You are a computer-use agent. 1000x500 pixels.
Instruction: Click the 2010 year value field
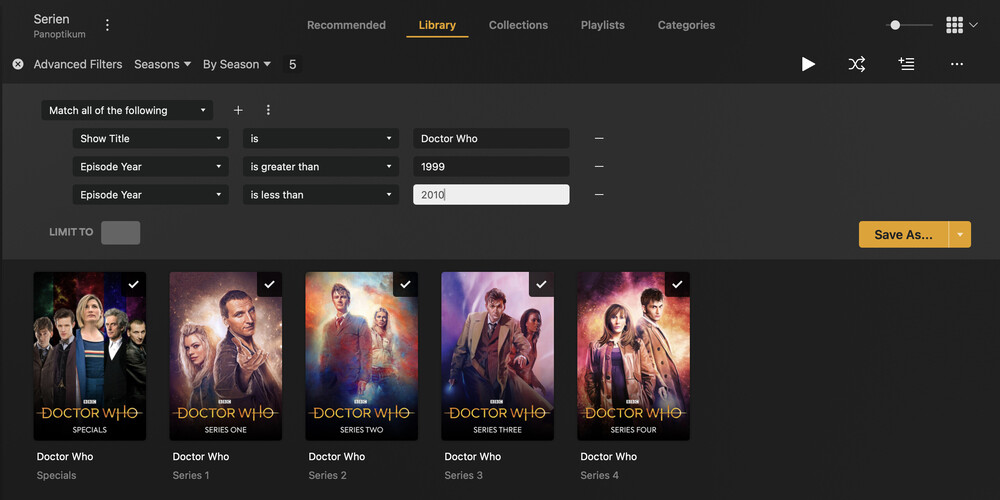(x=491, y=195)
